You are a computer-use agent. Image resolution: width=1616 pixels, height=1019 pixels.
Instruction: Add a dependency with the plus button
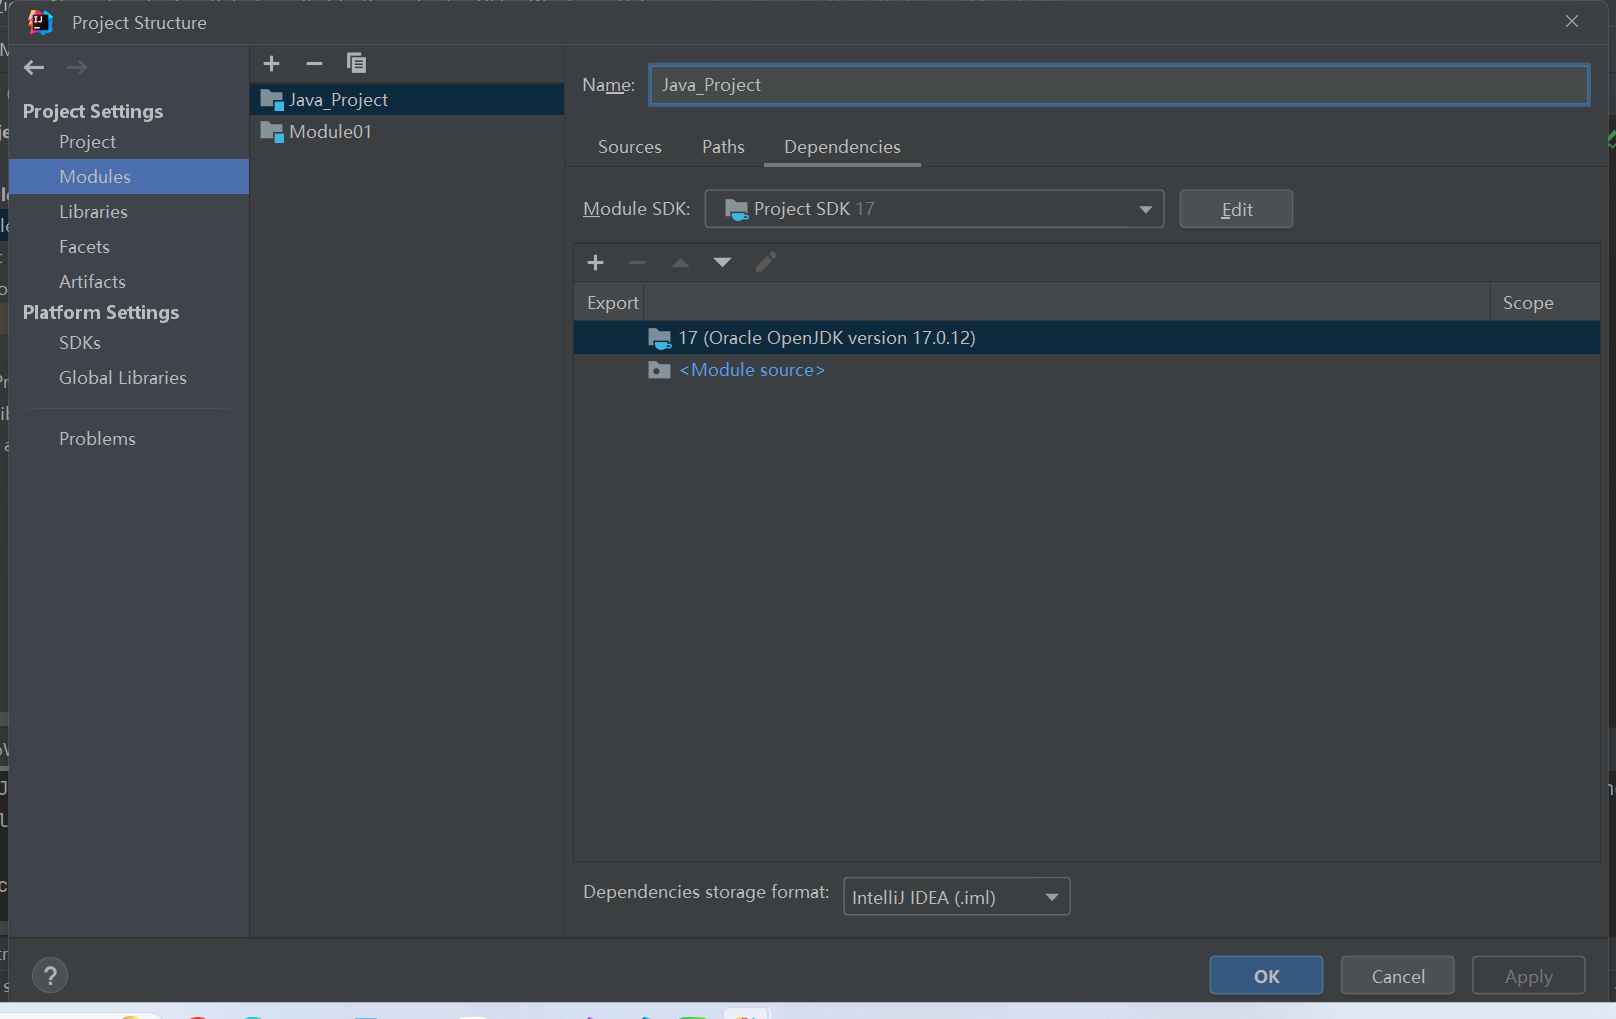point(595,262)
